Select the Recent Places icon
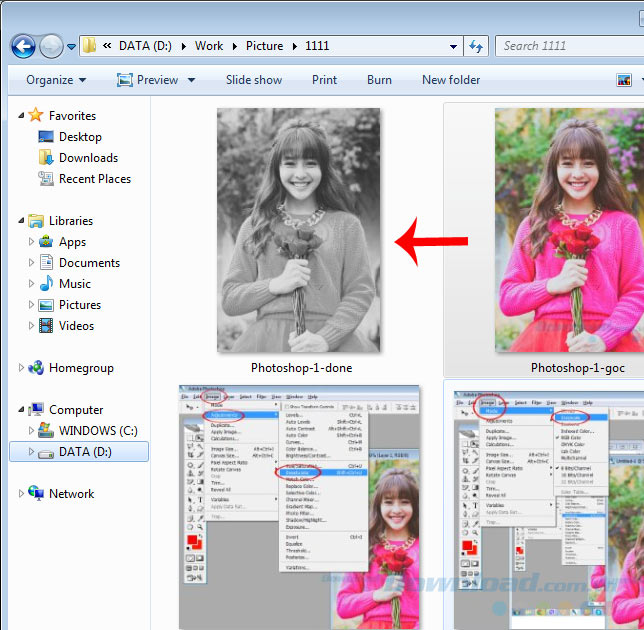The width and height of the screenshot is (644, 630). click(46, 179)
